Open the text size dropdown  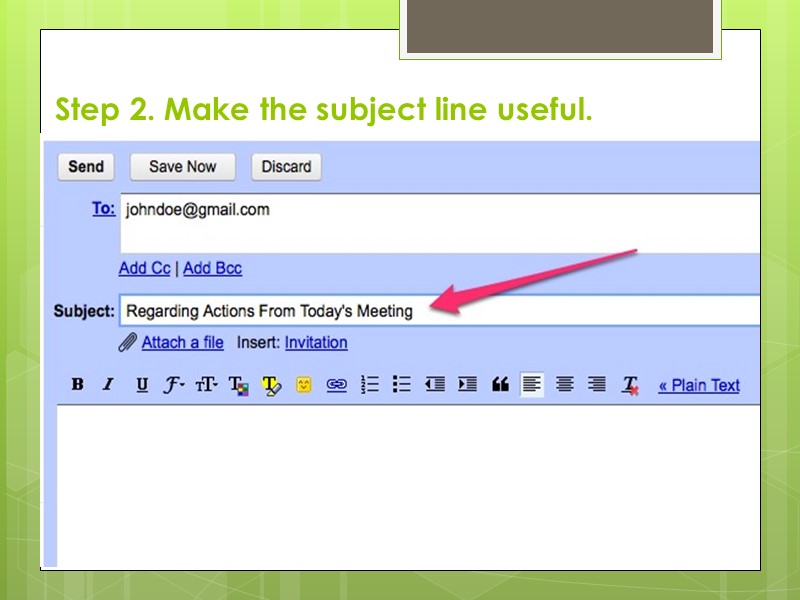tap(204, 384)
